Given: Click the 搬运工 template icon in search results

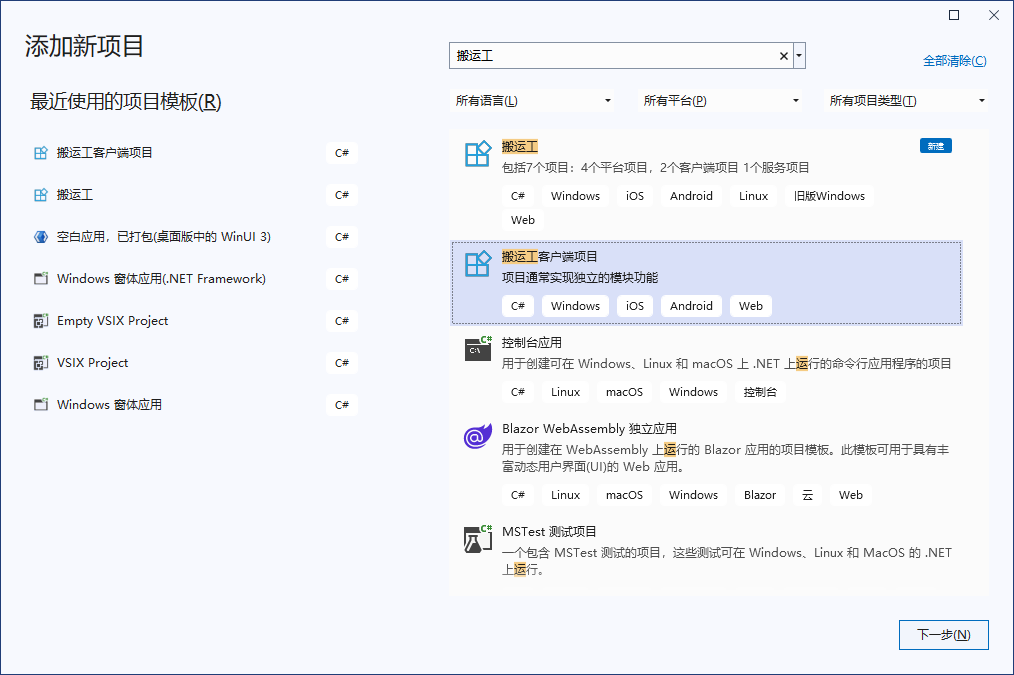Looking at the screenshot, I should (478, 154).
